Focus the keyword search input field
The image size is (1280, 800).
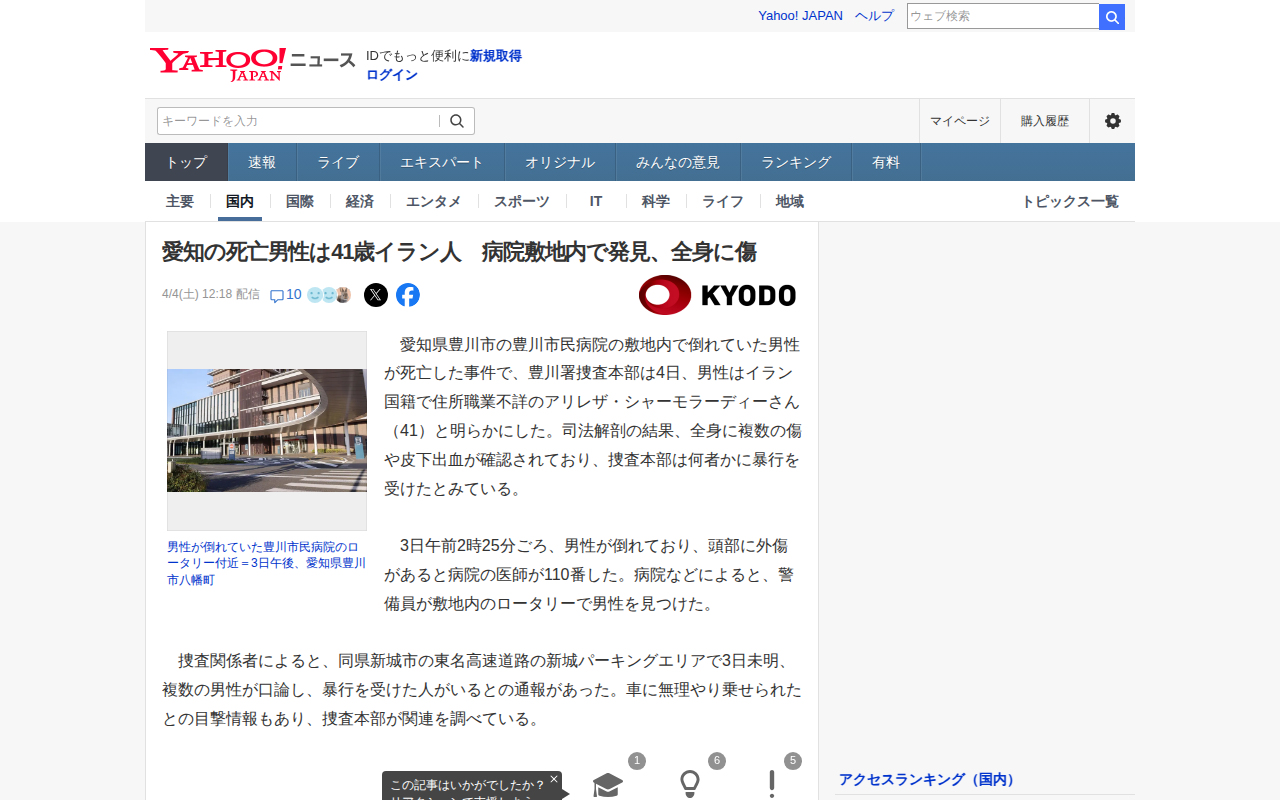(x=298, y=121)
